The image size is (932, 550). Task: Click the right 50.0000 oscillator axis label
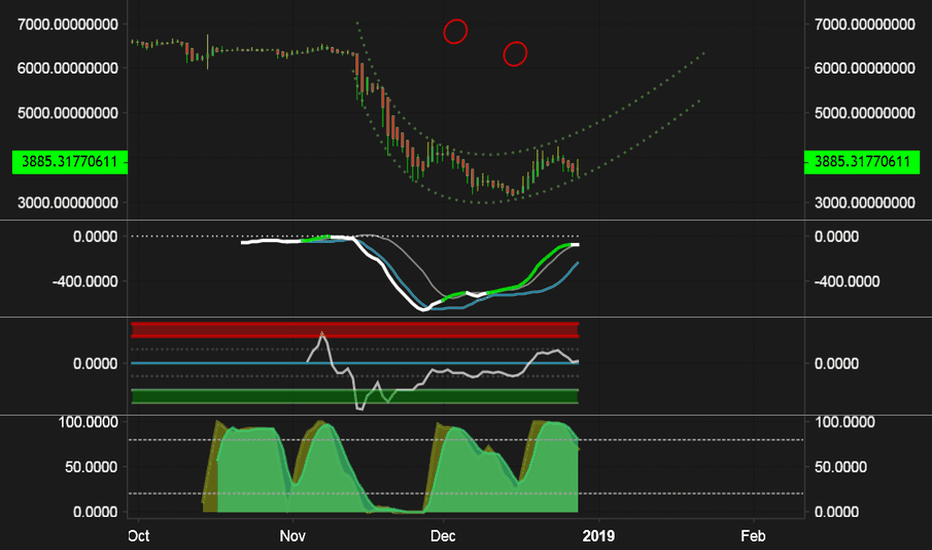[x=840, y=467]
